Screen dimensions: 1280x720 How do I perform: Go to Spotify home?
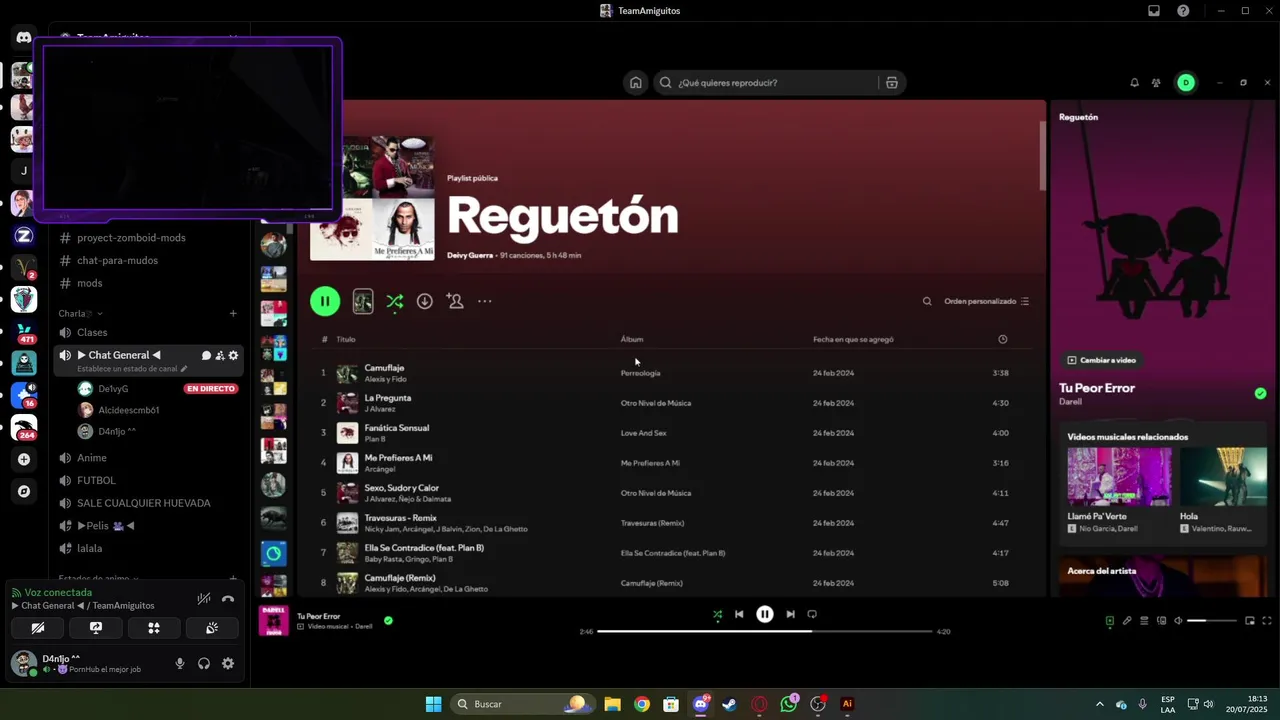click(635, 83)
